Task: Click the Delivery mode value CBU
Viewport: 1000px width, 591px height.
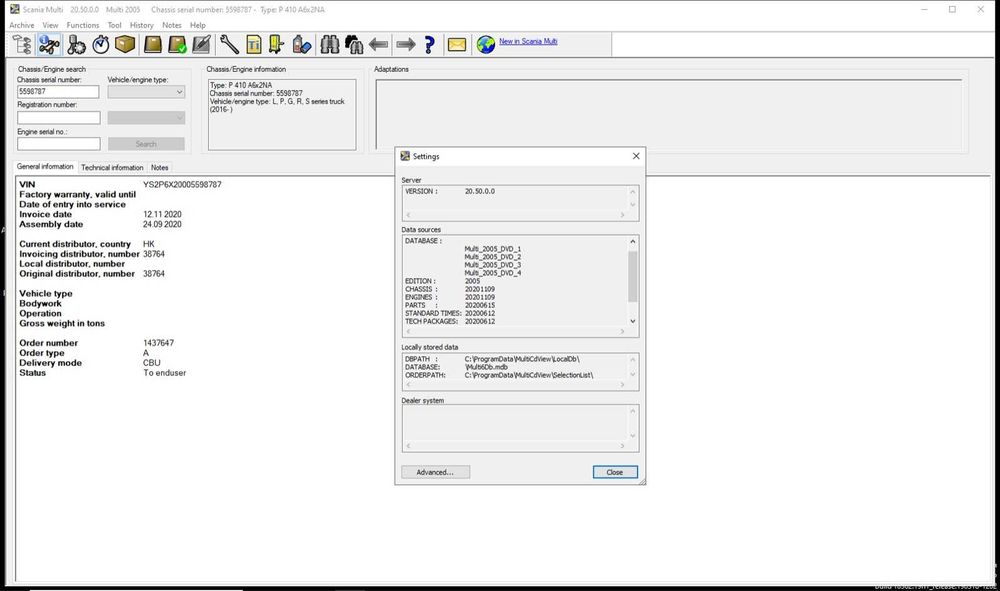Action: pyautogui.click(x=152, y=363)
